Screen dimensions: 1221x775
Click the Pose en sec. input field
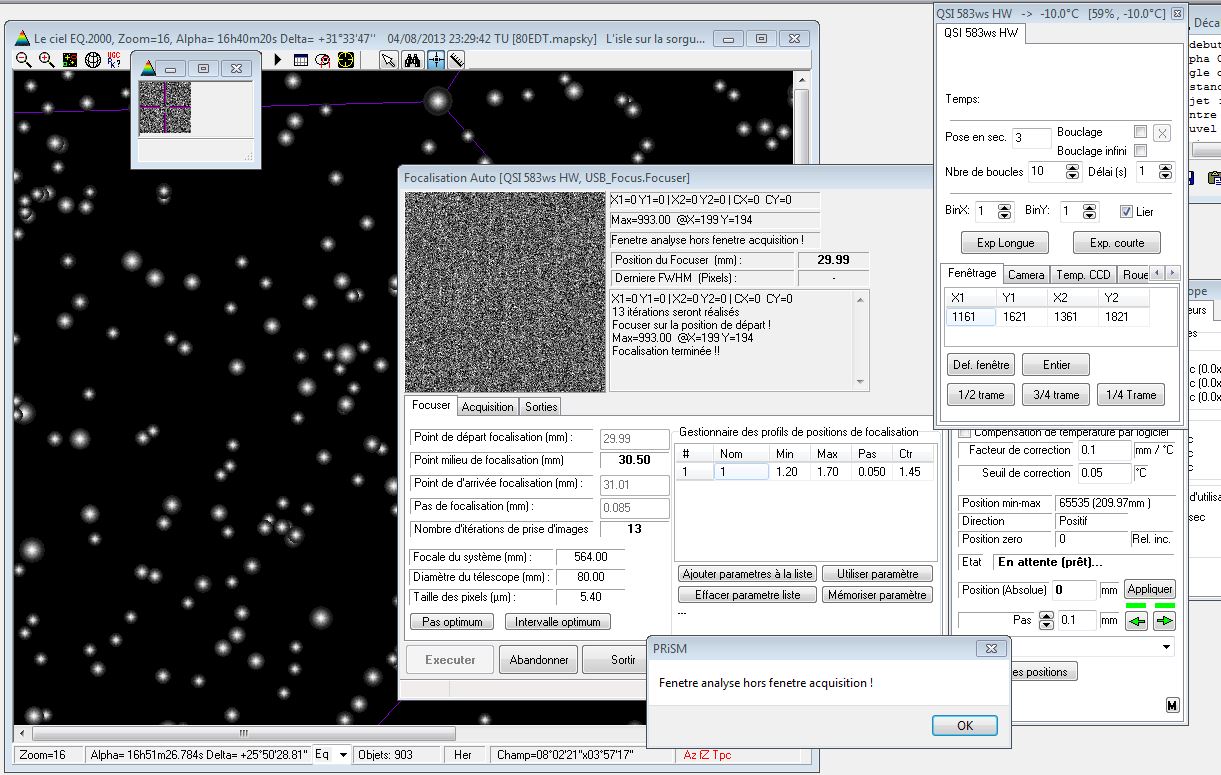point(1030,138)
